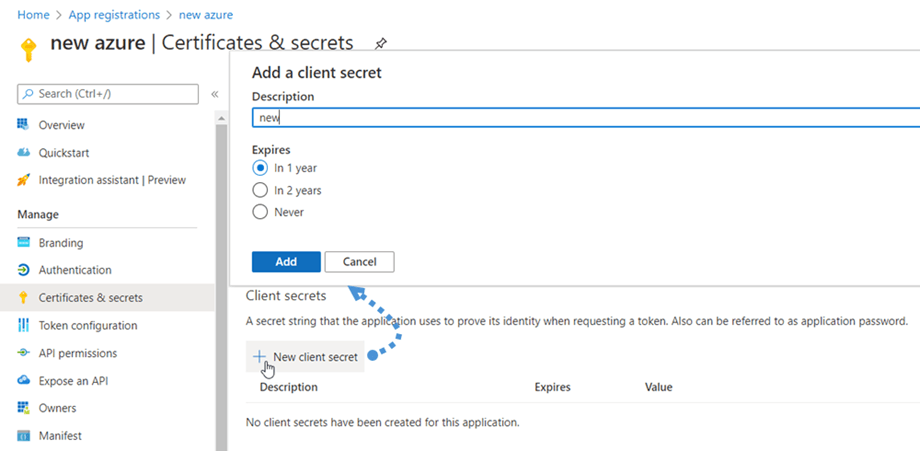Screen dimensions: 920x451
Task: Select the 'In 1 year' expiry option
Action: click(260, 168)
